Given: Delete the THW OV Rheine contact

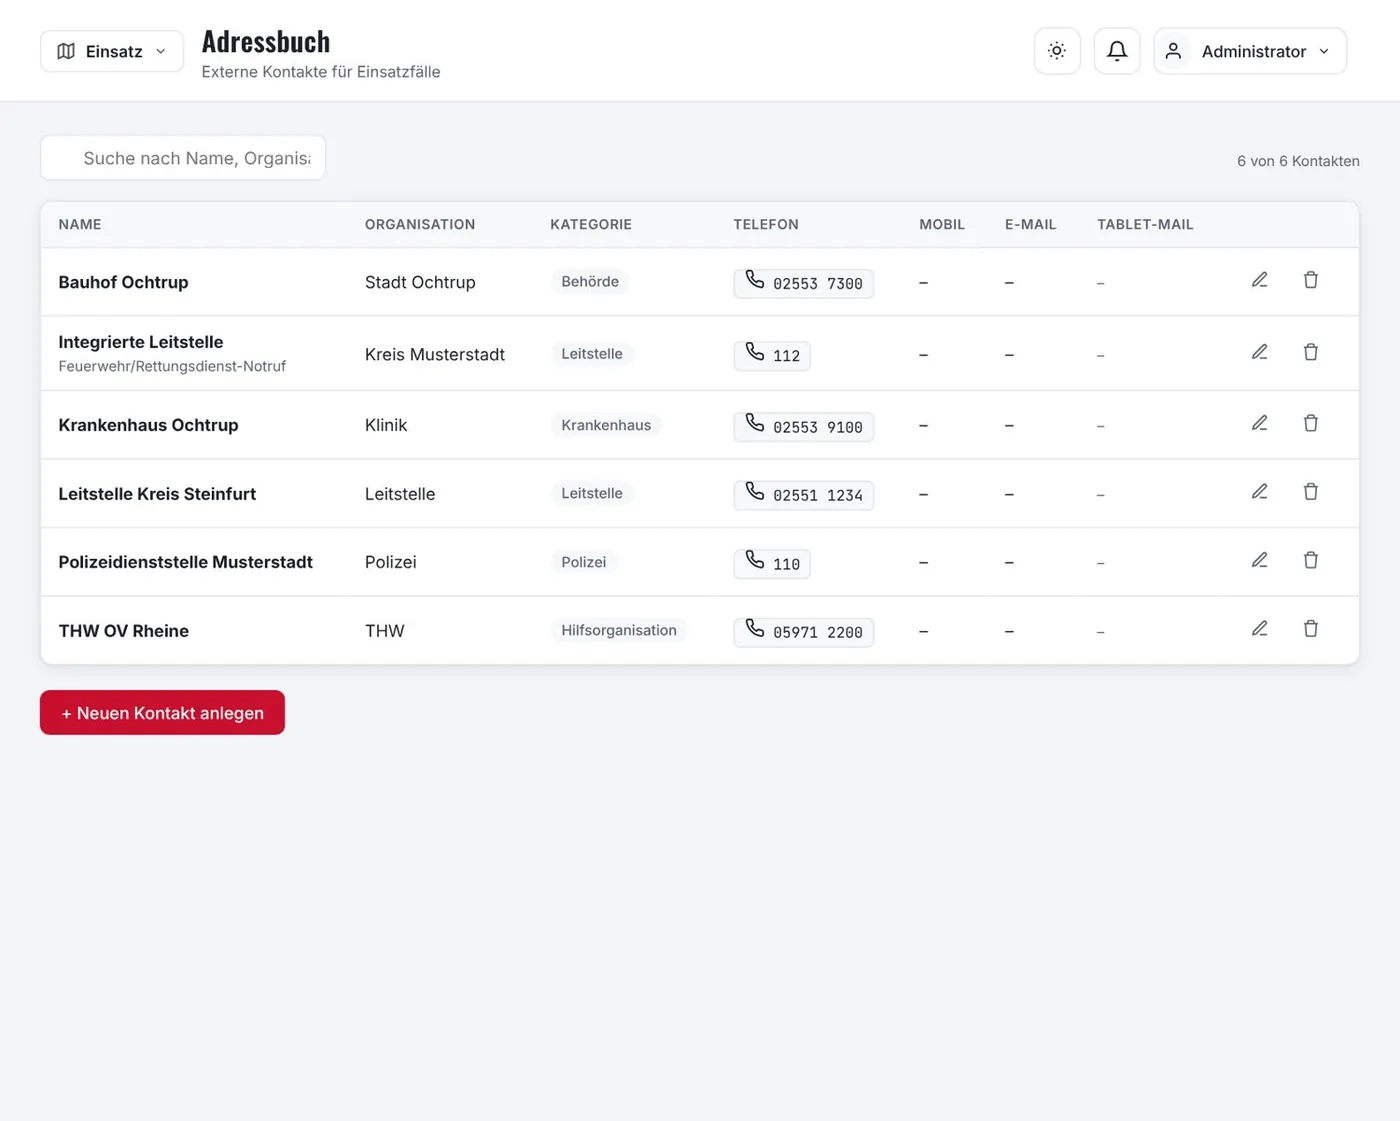Looking at the screenshot, I should [x=1311, y=629].
